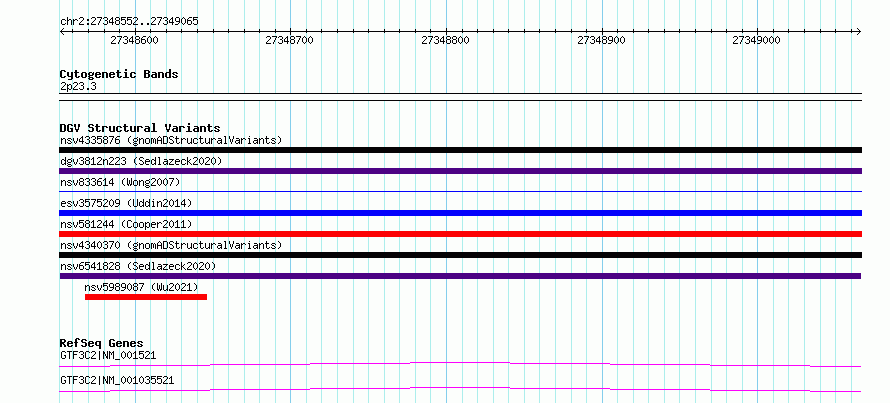Open the GTF3C2|NM_001035521 gene label

coord(117,380)
